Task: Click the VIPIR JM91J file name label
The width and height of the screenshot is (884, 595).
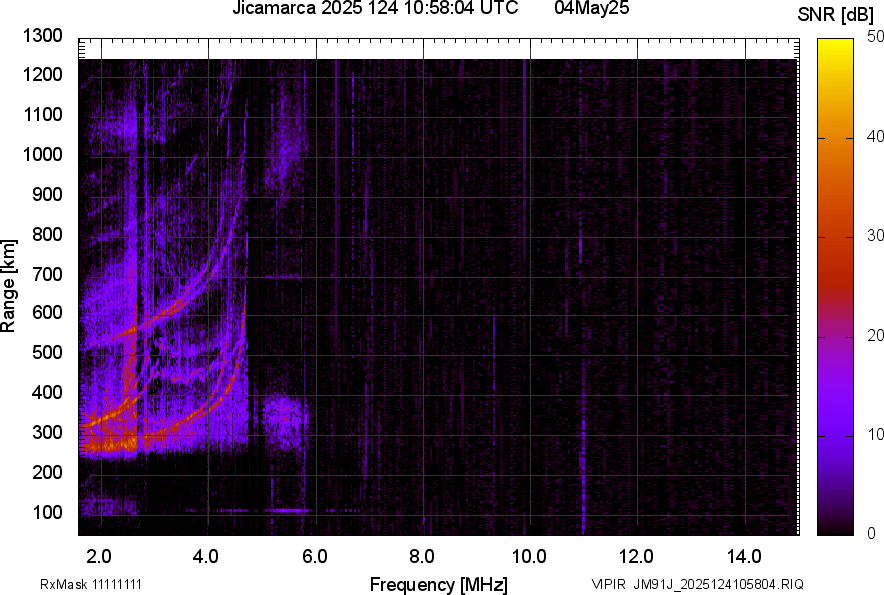Action: 697,584
